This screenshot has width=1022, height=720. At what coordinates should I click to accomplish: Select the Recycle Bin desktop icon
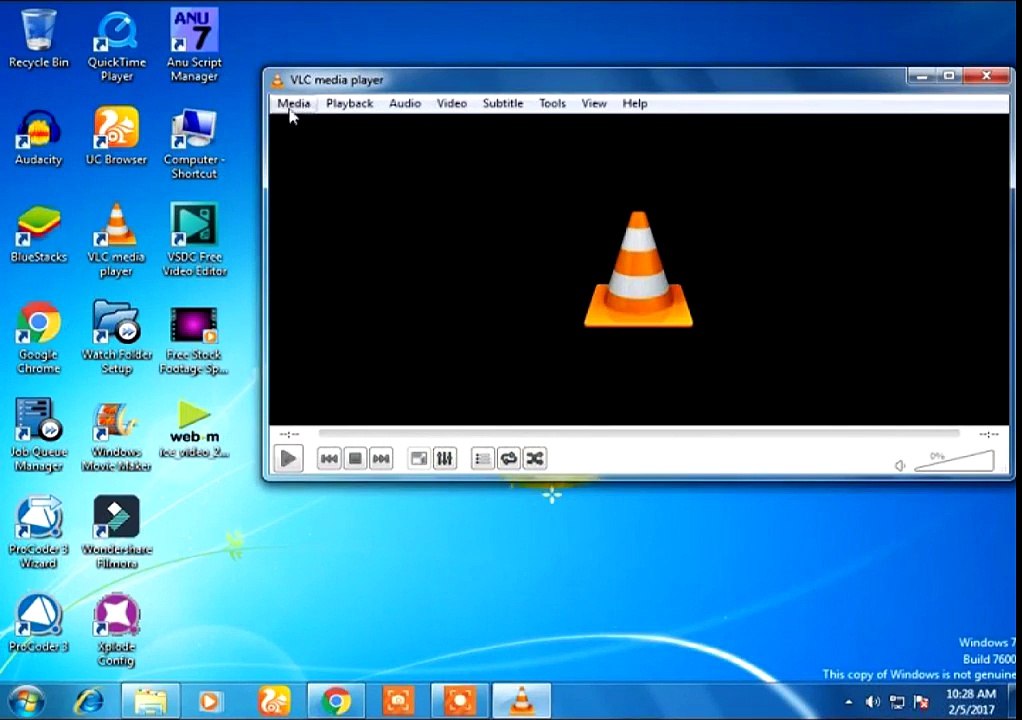38,38
